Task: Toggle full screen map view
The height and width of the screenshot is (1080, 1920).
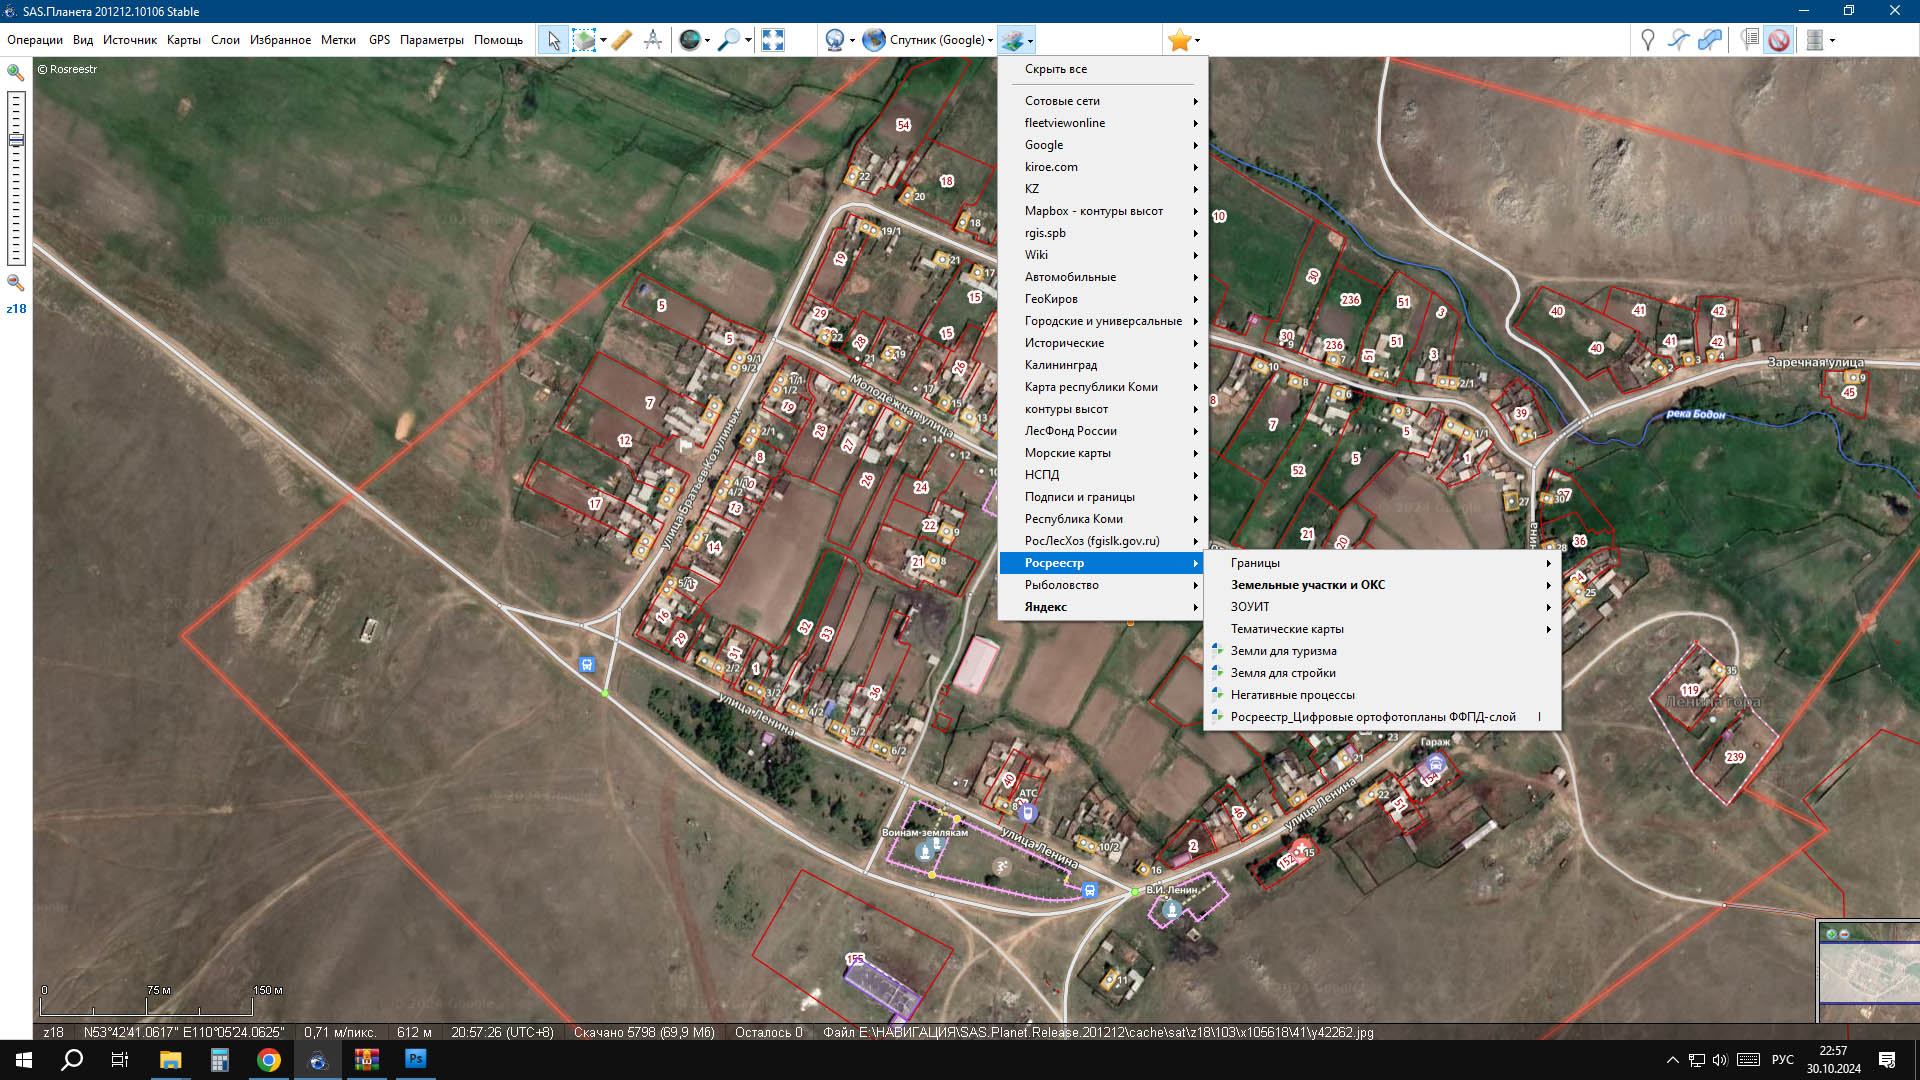Action: [x=773, y=40]
